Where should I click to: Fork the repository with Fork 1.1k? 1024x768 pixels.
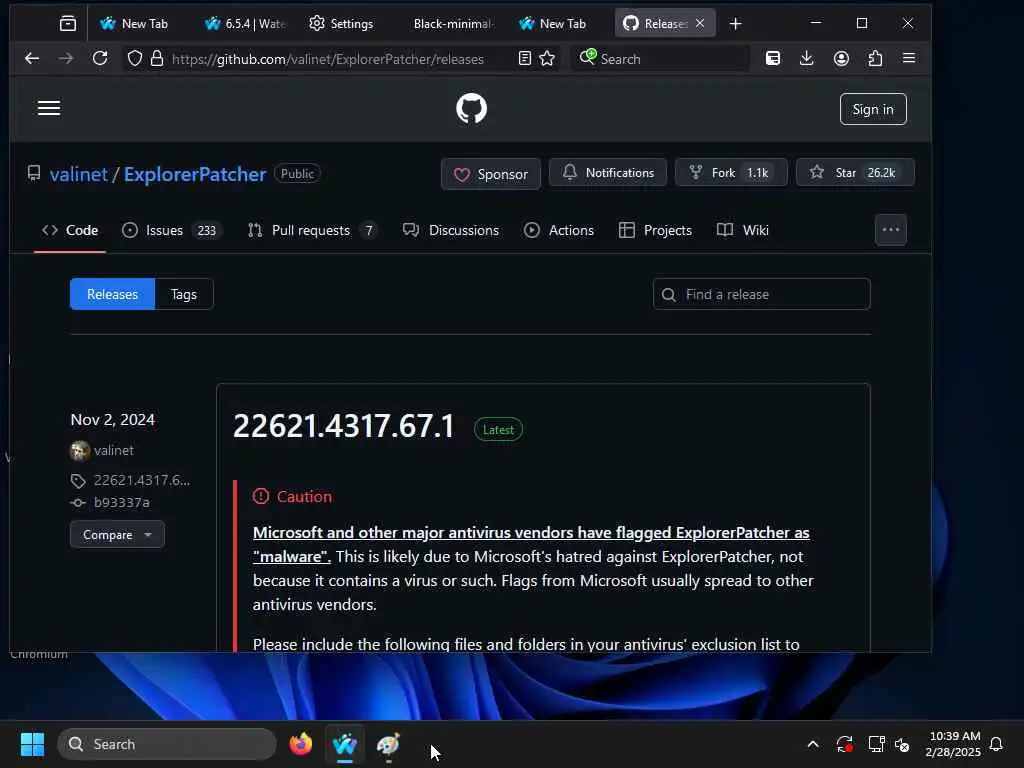(731, 172)
